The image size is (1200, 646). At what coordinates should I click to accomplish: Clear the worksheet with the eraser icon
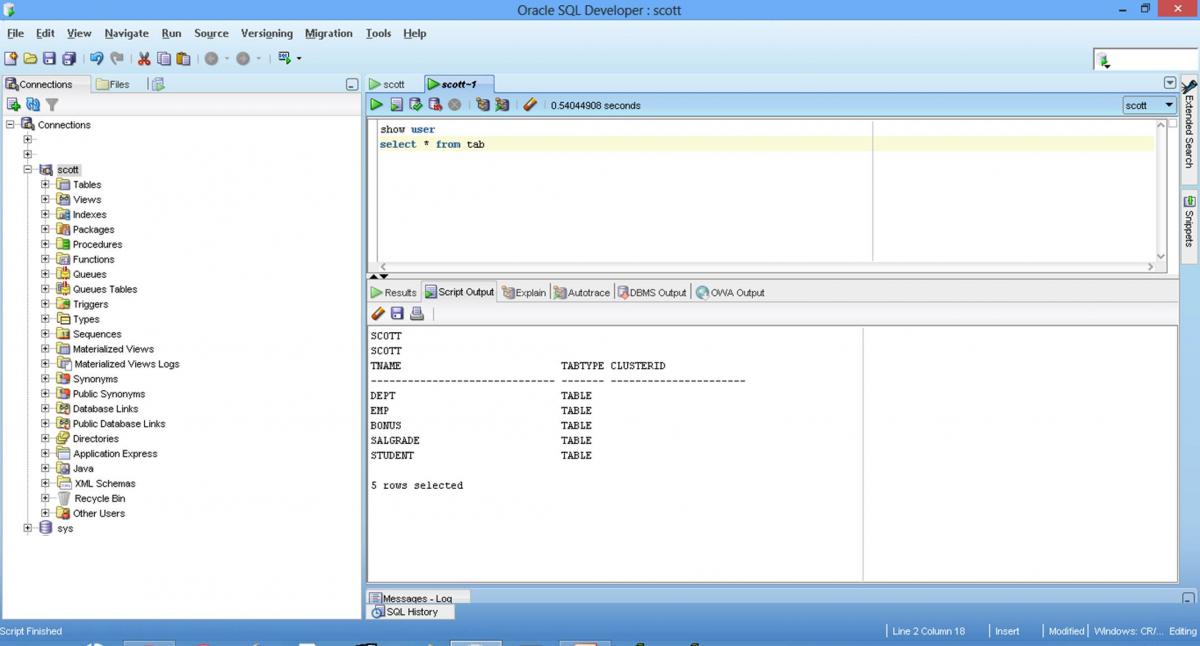[530, 105]
